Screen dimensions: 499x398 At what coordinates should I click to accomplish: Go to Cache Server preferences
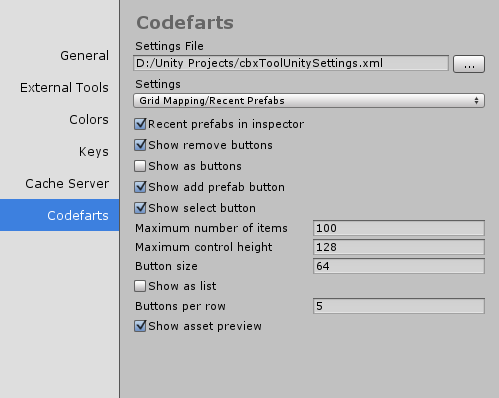tap(67, 184)
